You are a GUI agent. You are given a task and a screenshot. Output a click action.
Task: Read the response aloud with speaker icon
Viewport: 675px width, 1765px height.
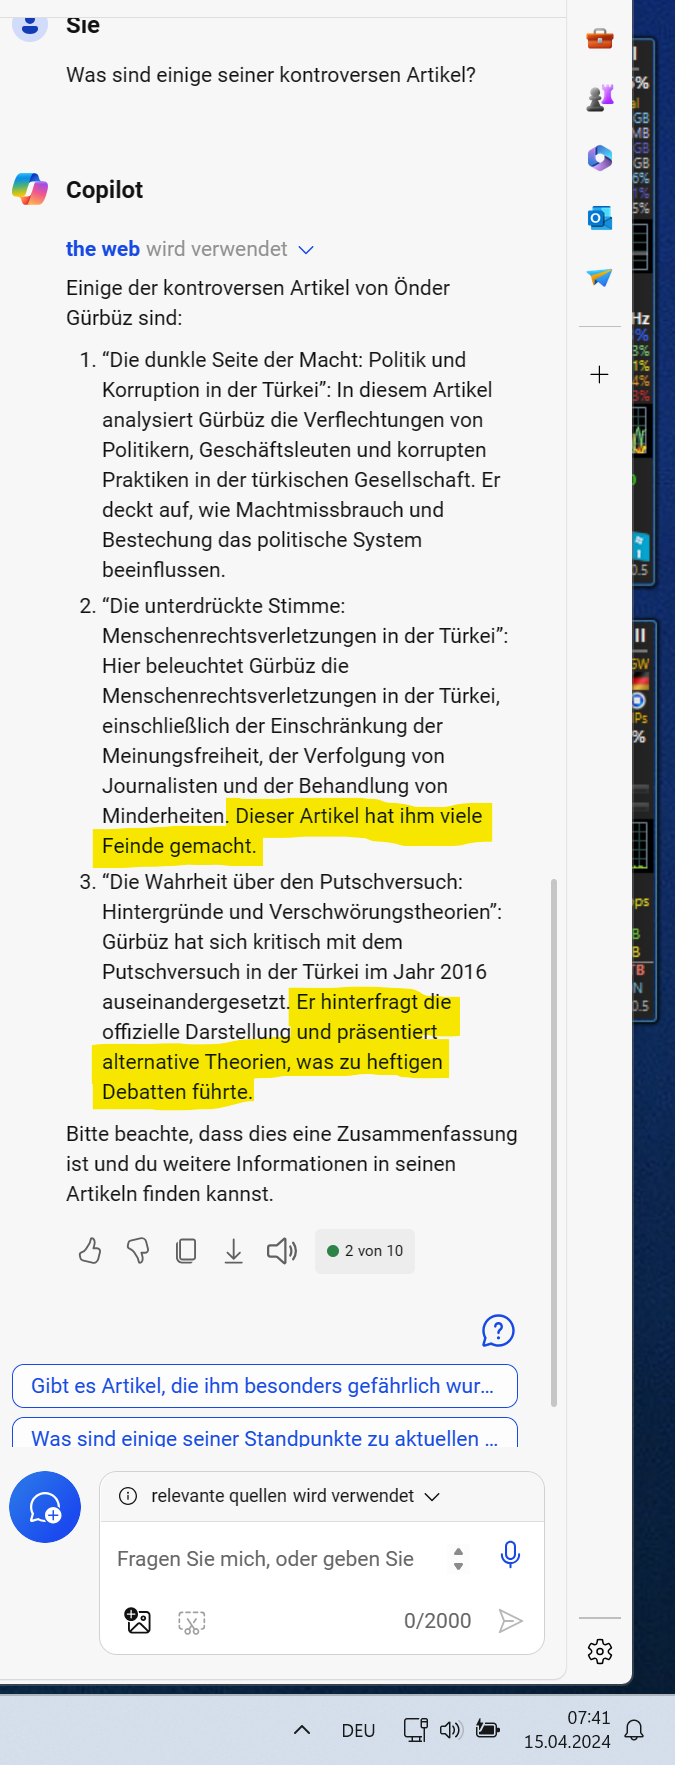[x=281, y=1251]
